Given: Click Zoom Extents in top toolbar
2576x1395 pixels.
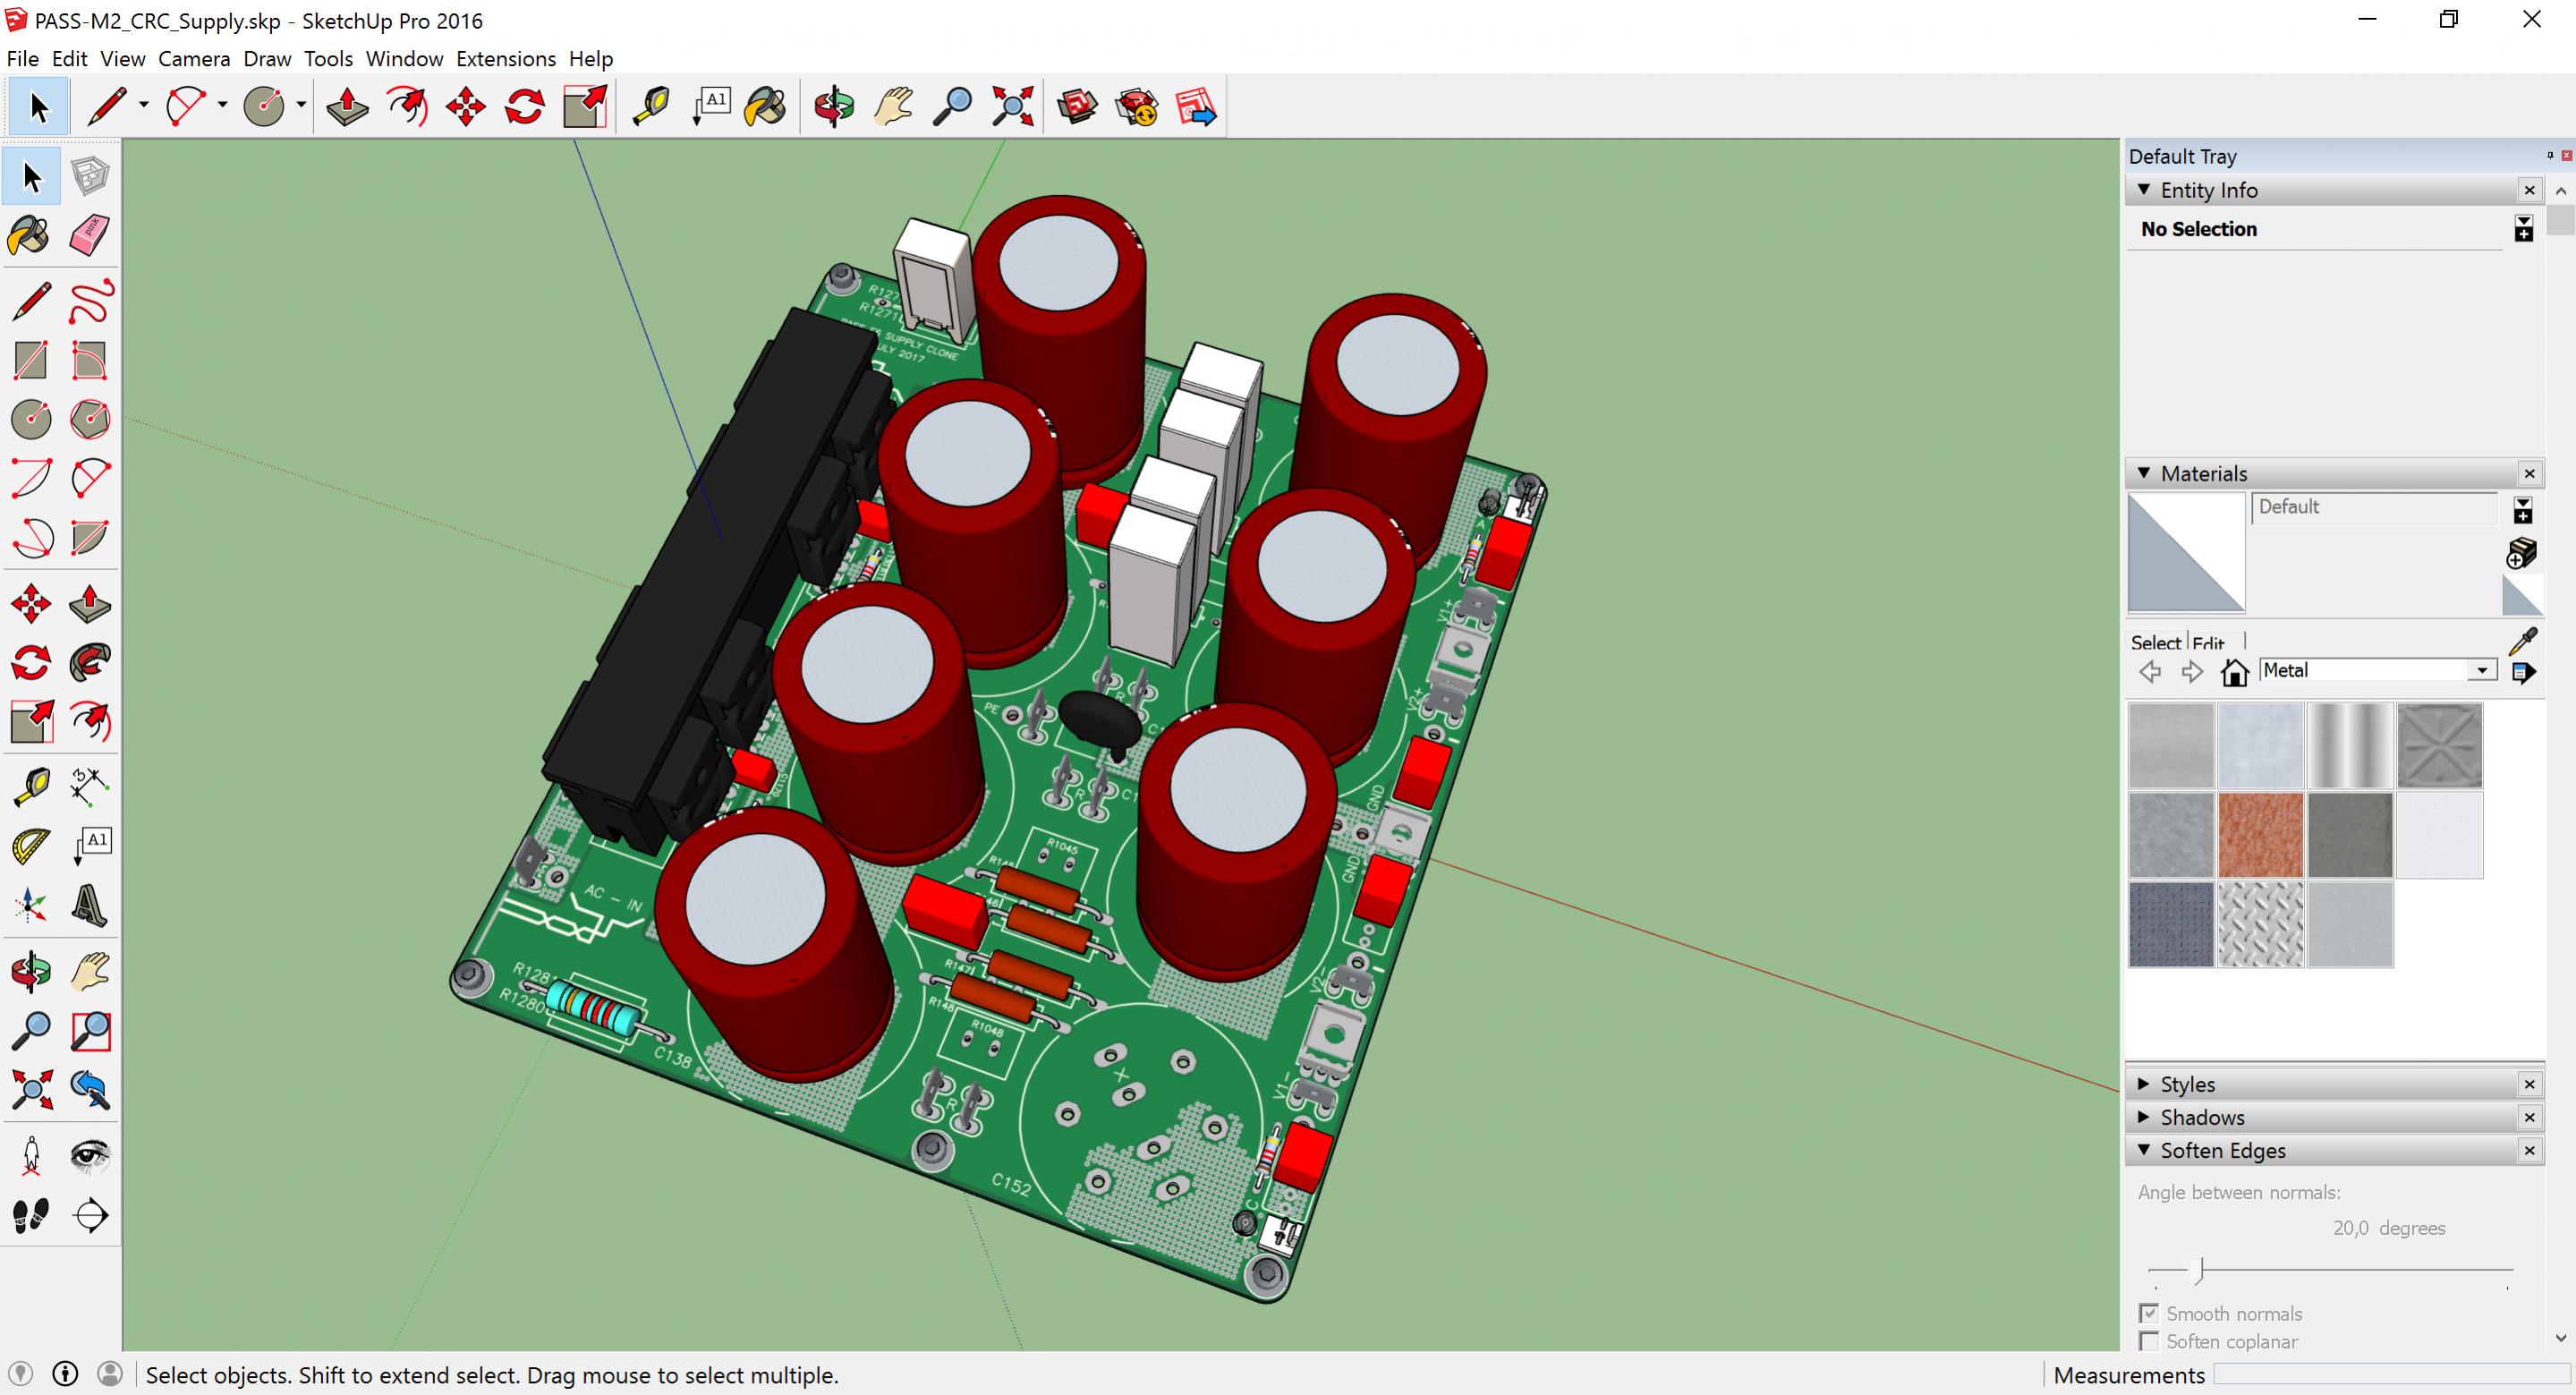Looking at the screenshot, I should 1012,106.
